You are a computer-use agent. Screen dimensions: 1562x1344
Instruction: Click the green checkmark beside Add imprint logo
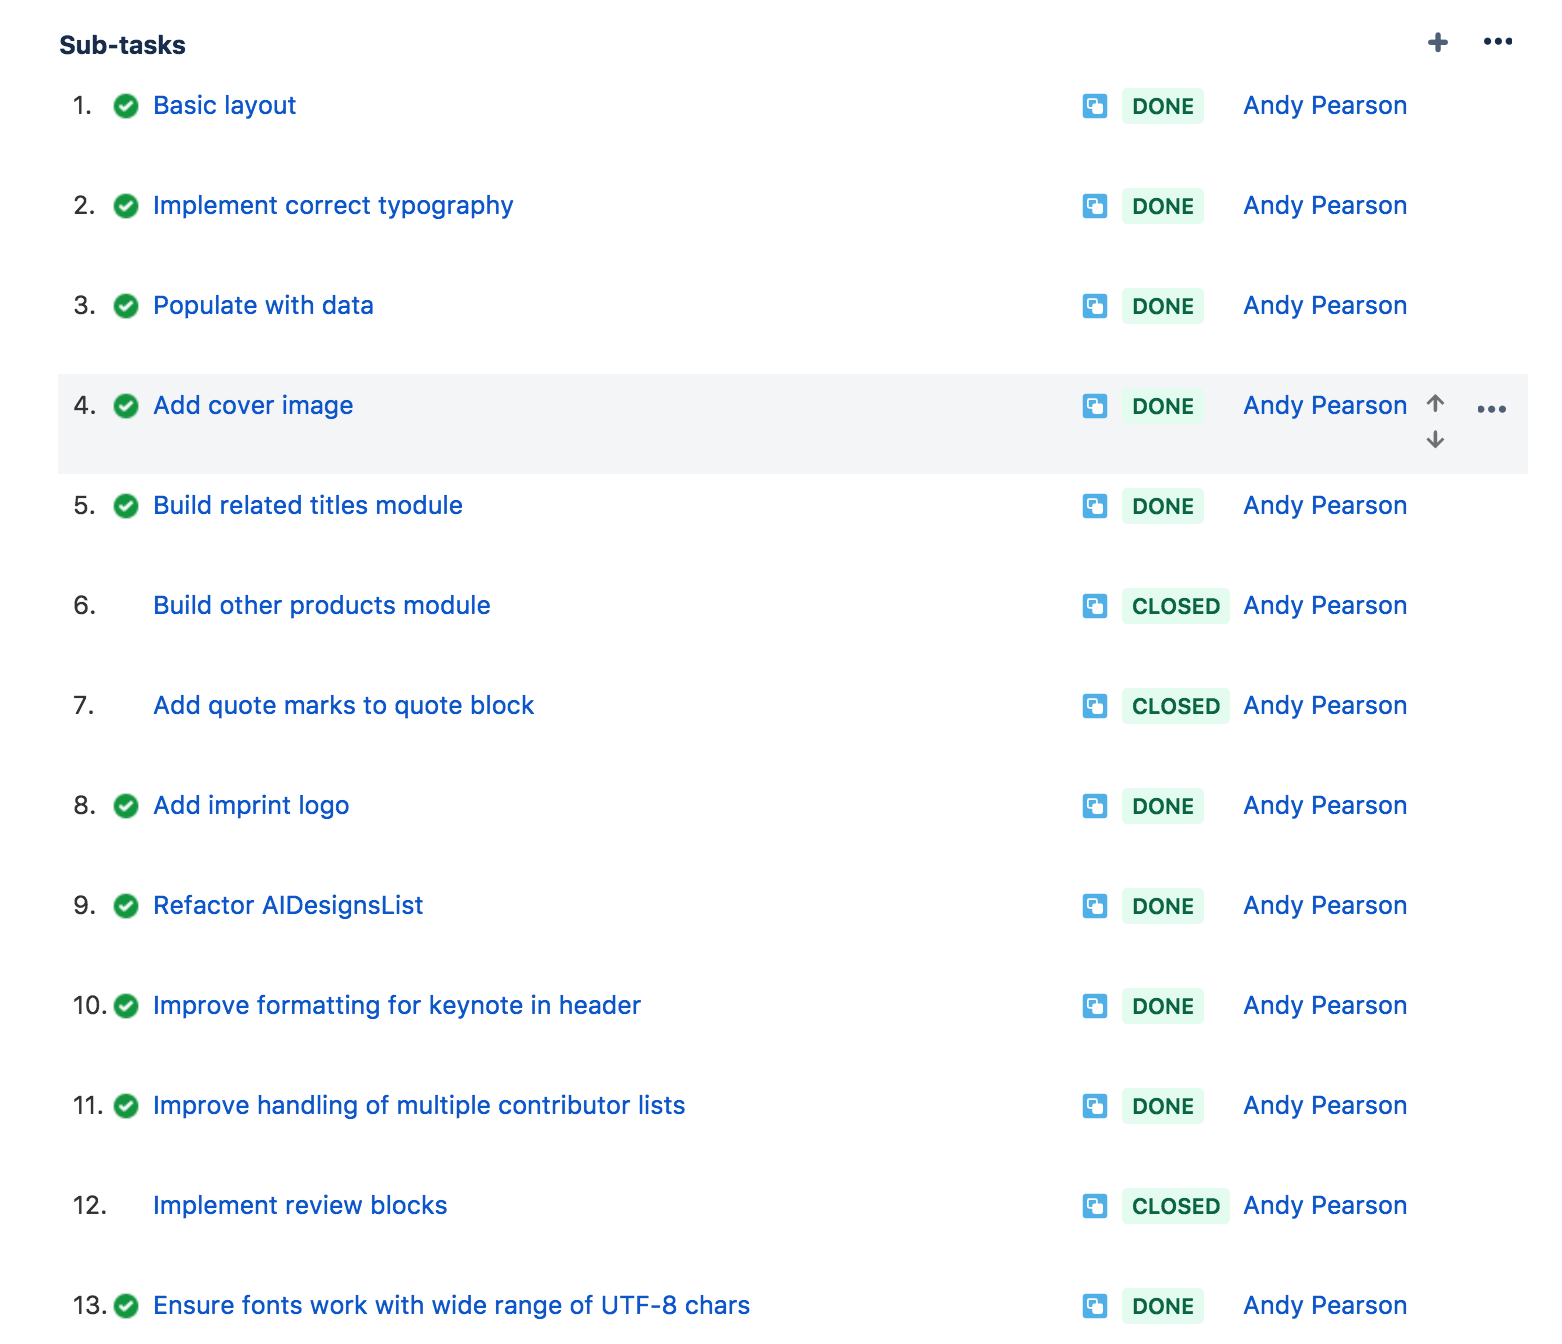point(126,806)
